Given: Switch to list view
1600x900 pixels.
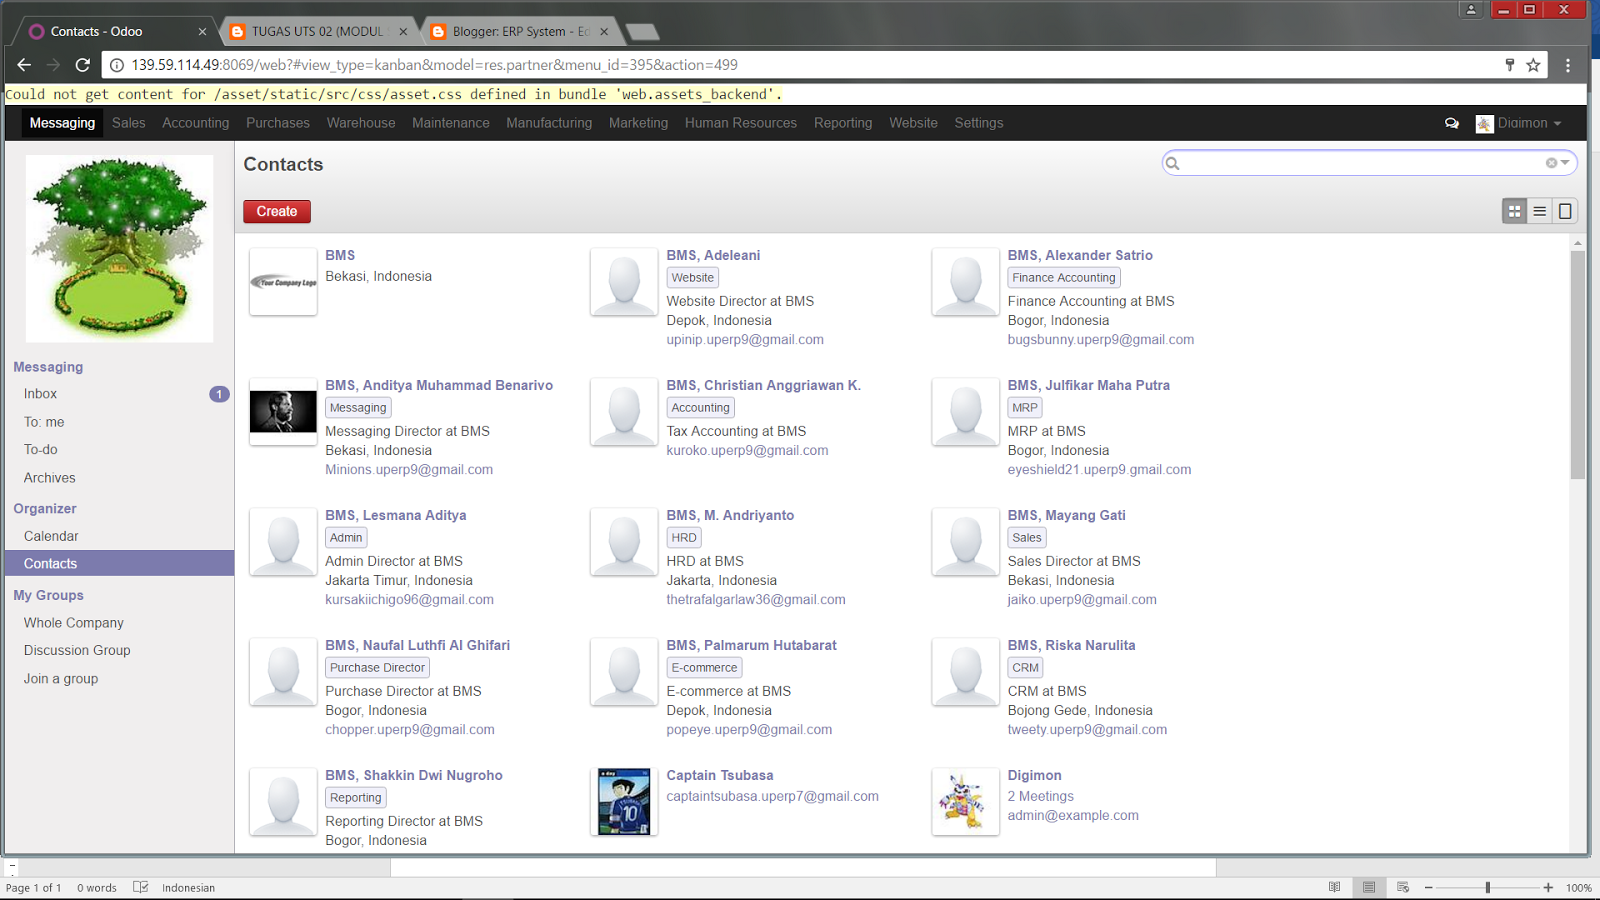Looking at the screenshot, I should click(1540, 211).
